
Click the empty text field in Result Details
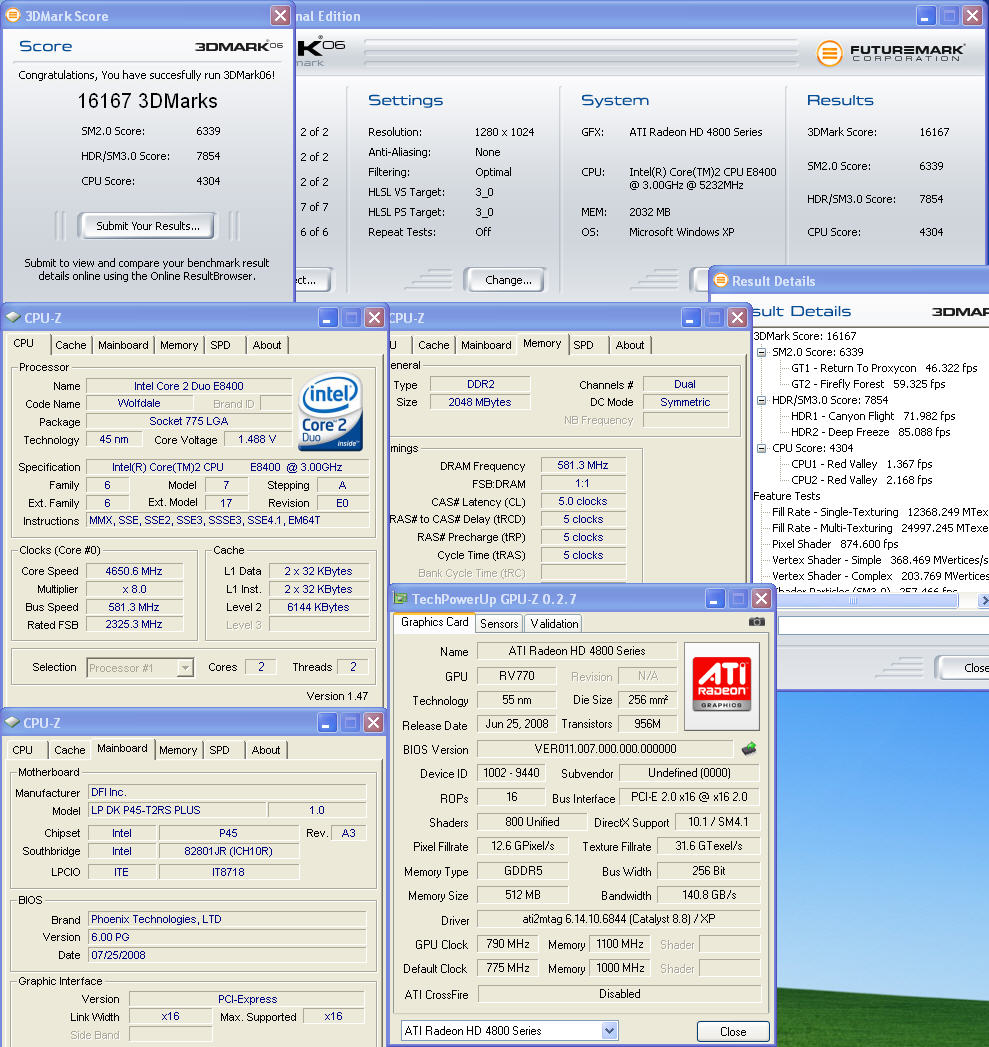tap(883, 626)
